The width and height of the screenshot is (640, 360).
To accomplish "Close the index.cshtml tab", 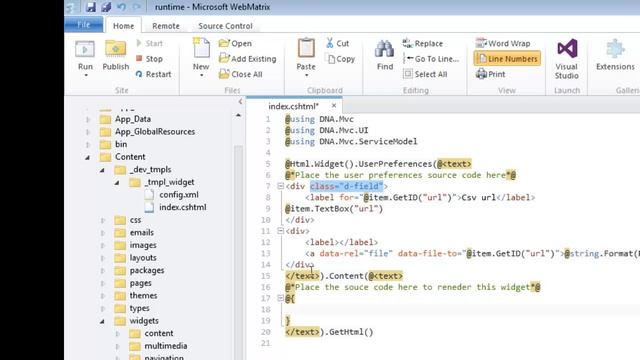I will coord(334,106).
